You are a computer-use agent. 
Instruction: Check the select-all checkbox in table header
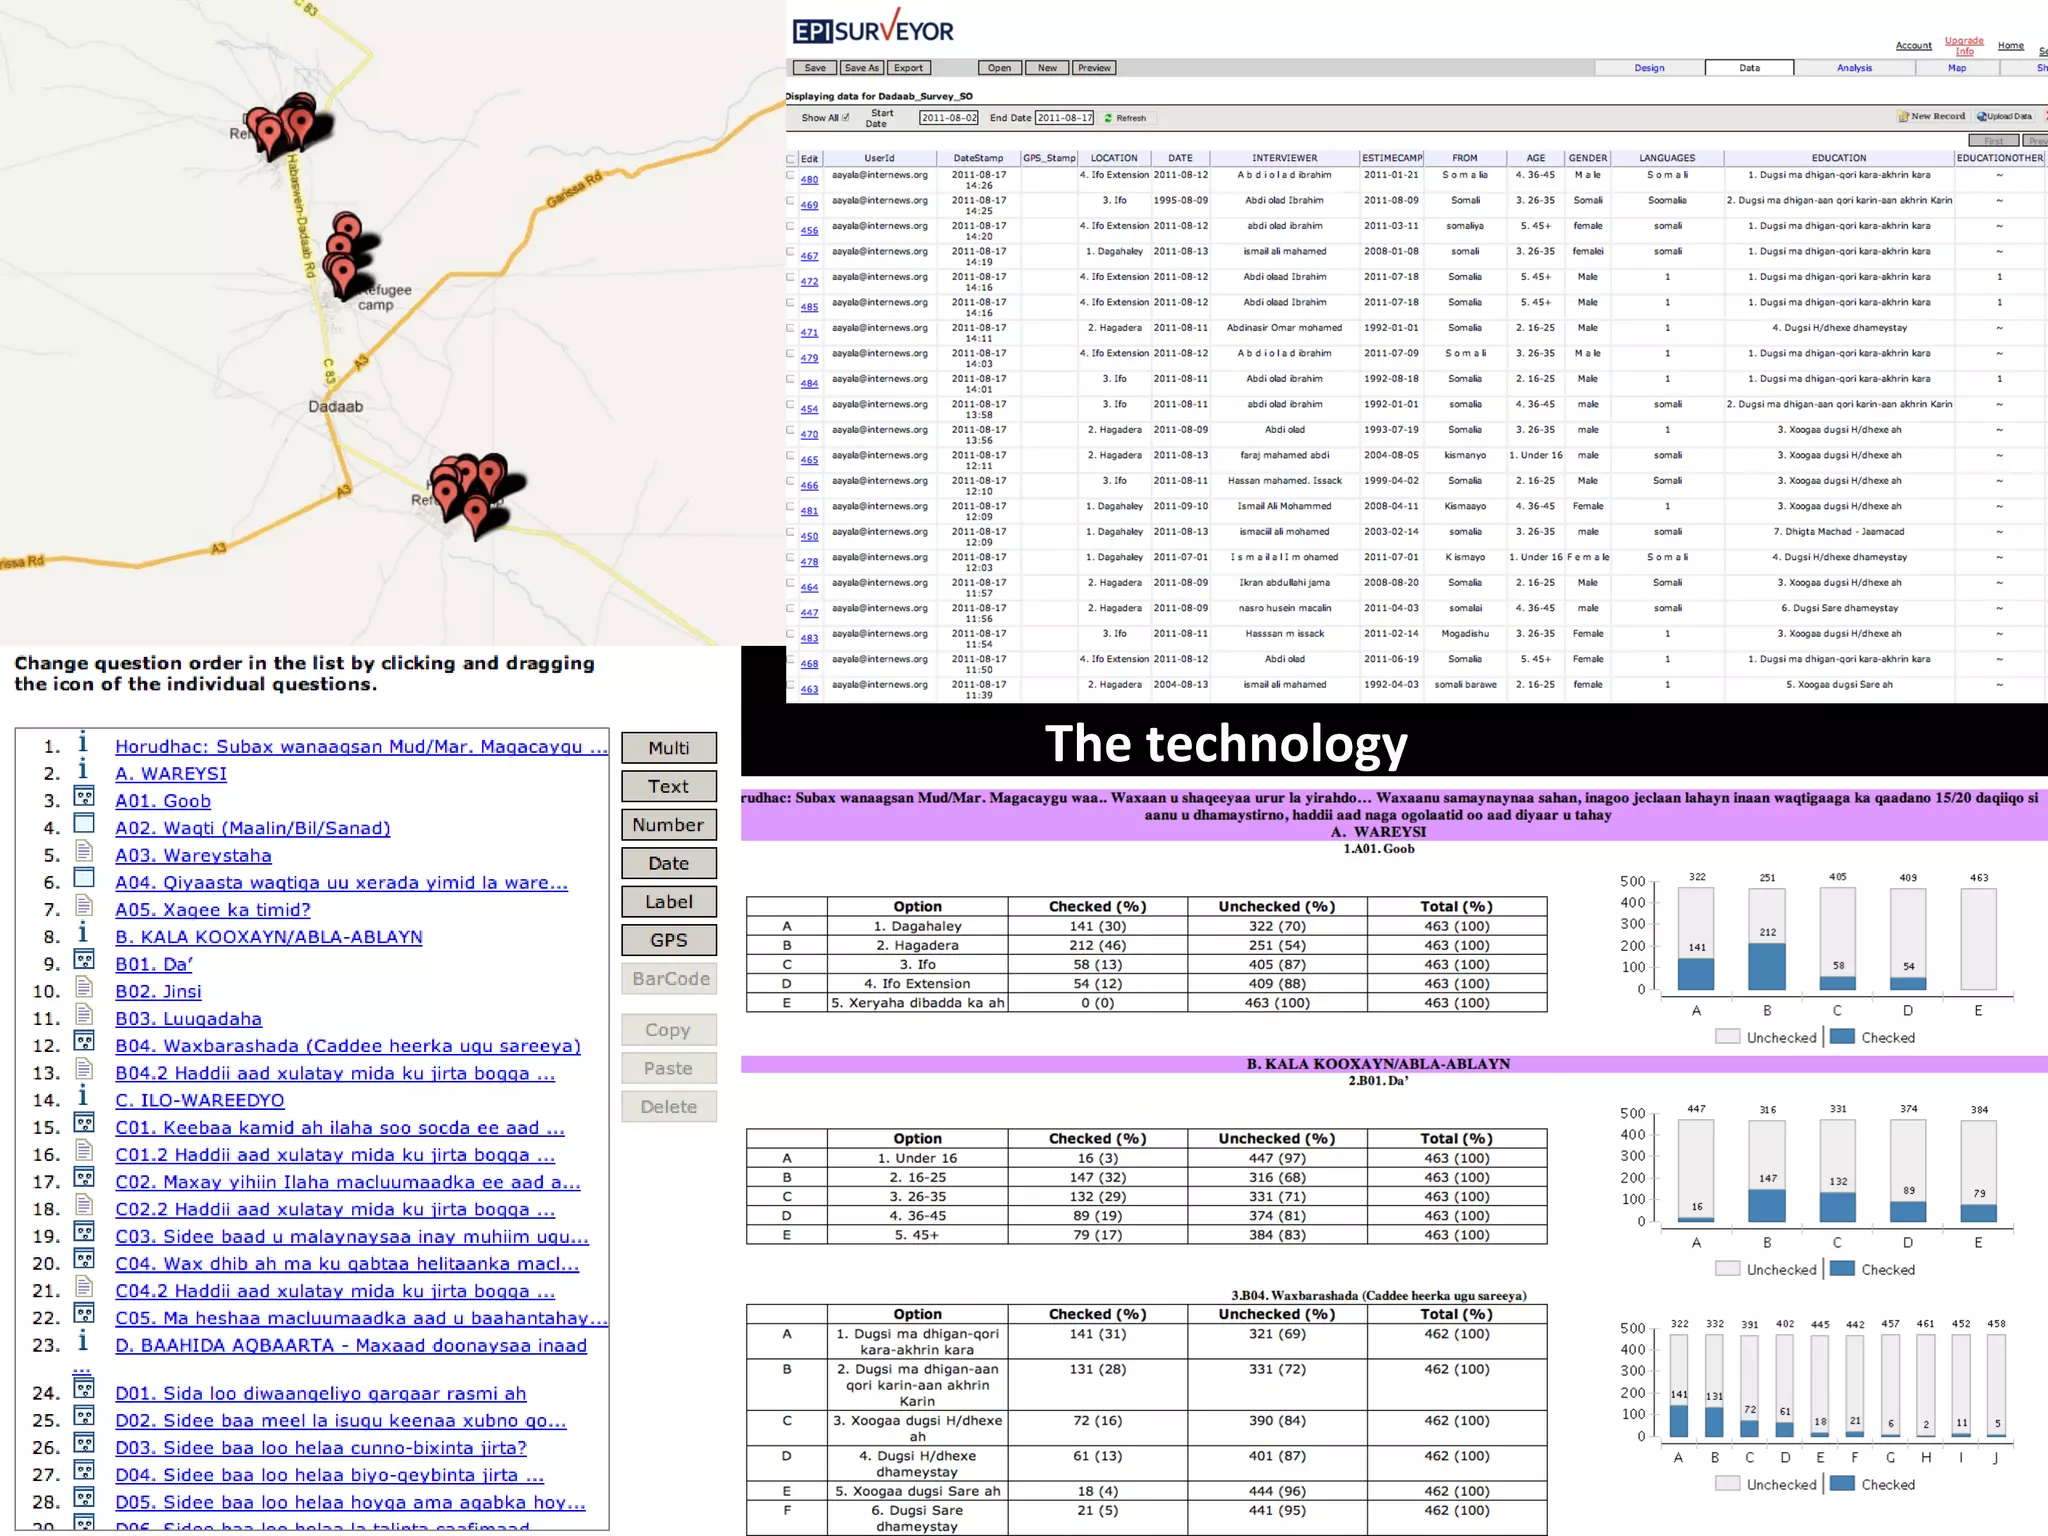[x=791, y=159]
